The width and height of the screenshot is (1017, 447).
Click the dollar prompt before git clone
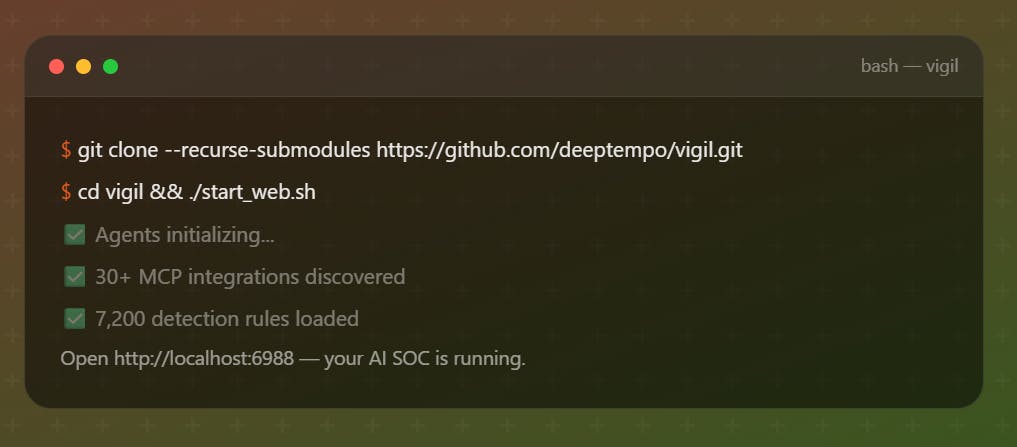(66, 150)
